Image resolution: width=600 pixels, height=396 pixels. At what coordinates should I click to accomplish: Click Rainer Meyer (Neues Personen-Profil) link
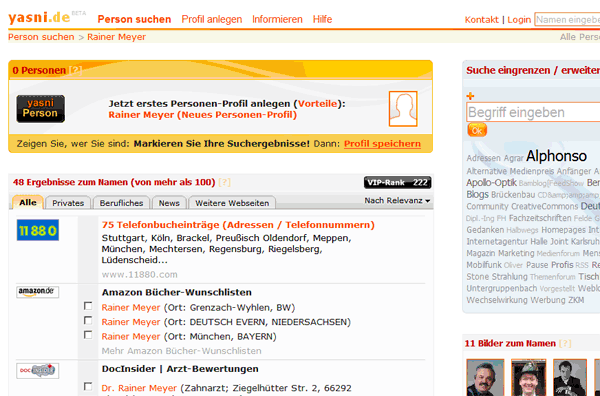[202, 115]
